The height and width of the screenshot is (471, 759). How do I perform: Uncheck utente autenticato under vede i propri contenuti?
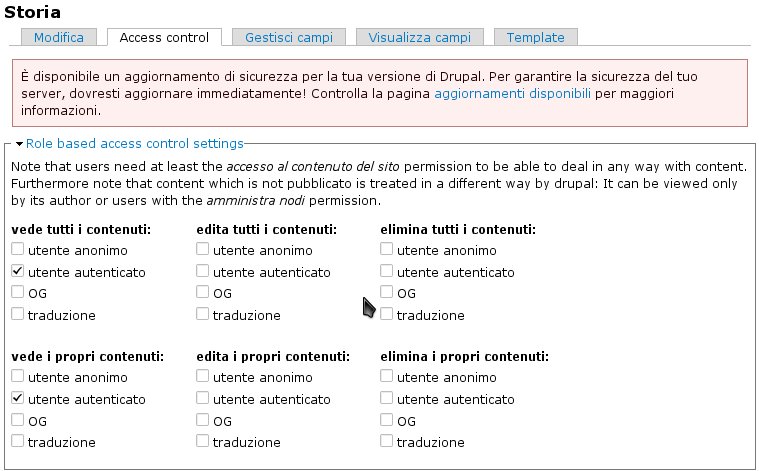18,399
